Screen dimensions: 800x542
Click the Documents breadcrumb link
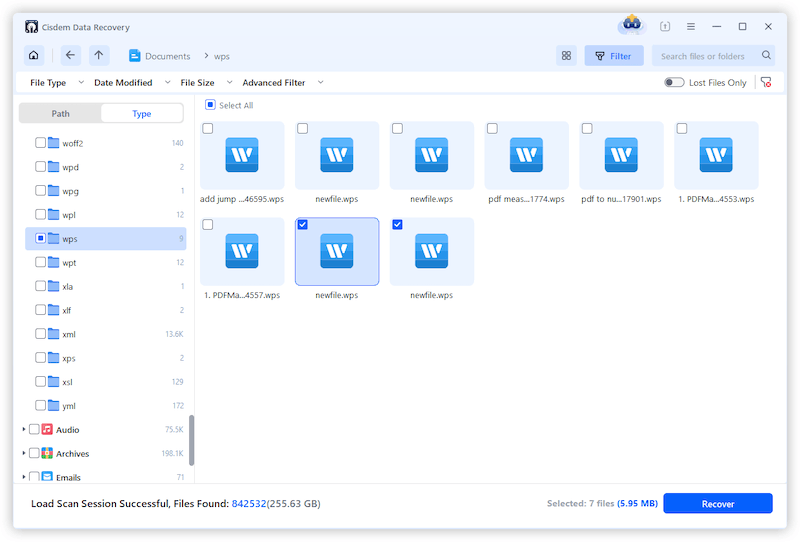tap(167, 56)
